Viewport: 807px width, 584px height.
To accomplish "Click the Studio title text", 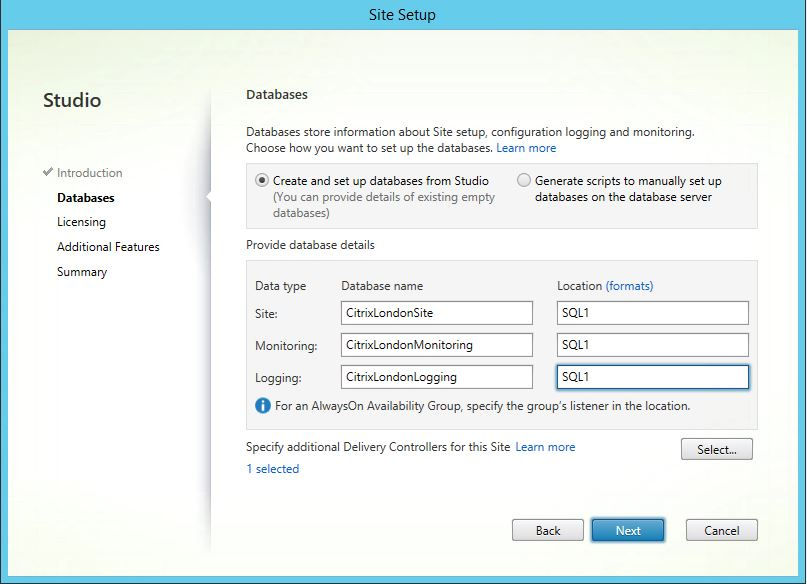I will [x=72, y=100].
